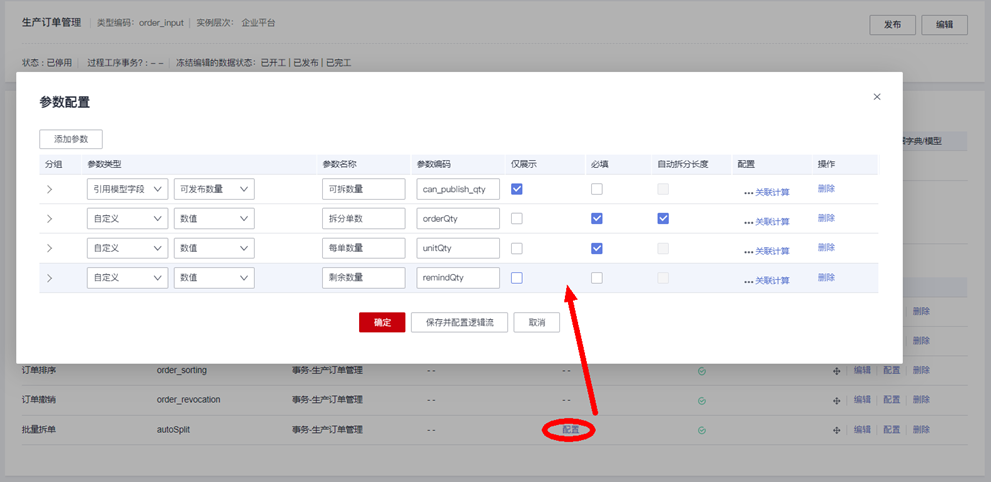
Task: Click the ellipsis icon before 关联计算 for remindQty
Action: (x=747, y=280)
